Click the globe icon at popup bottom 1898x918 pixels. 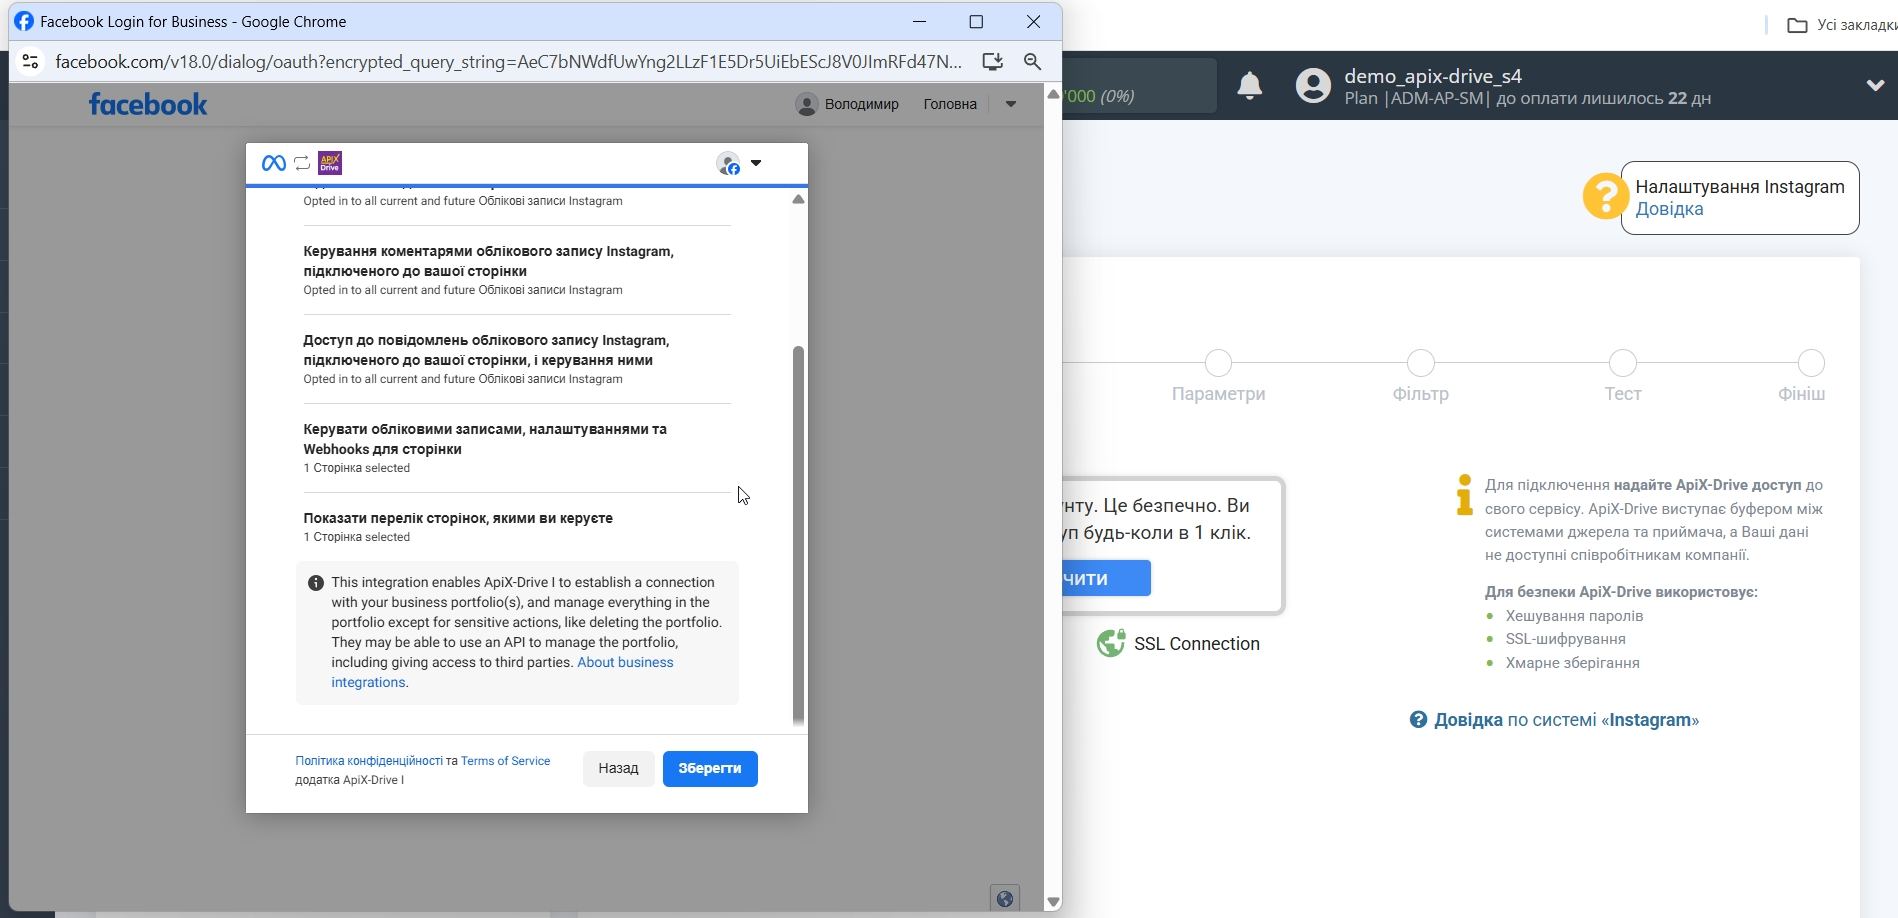[1005, 898]
